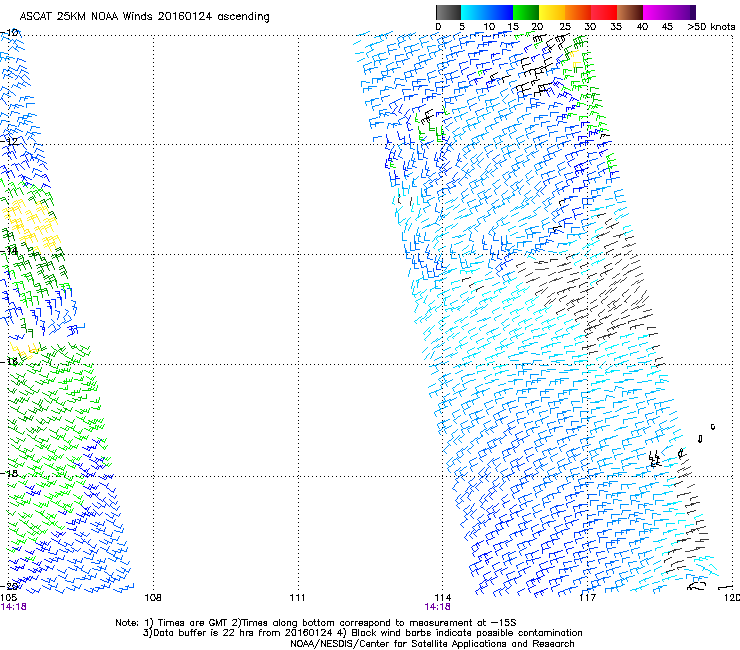
Task: Pick the red 30-35 knots legend segment
Action: pyautogui.click(x=604, y=12)
